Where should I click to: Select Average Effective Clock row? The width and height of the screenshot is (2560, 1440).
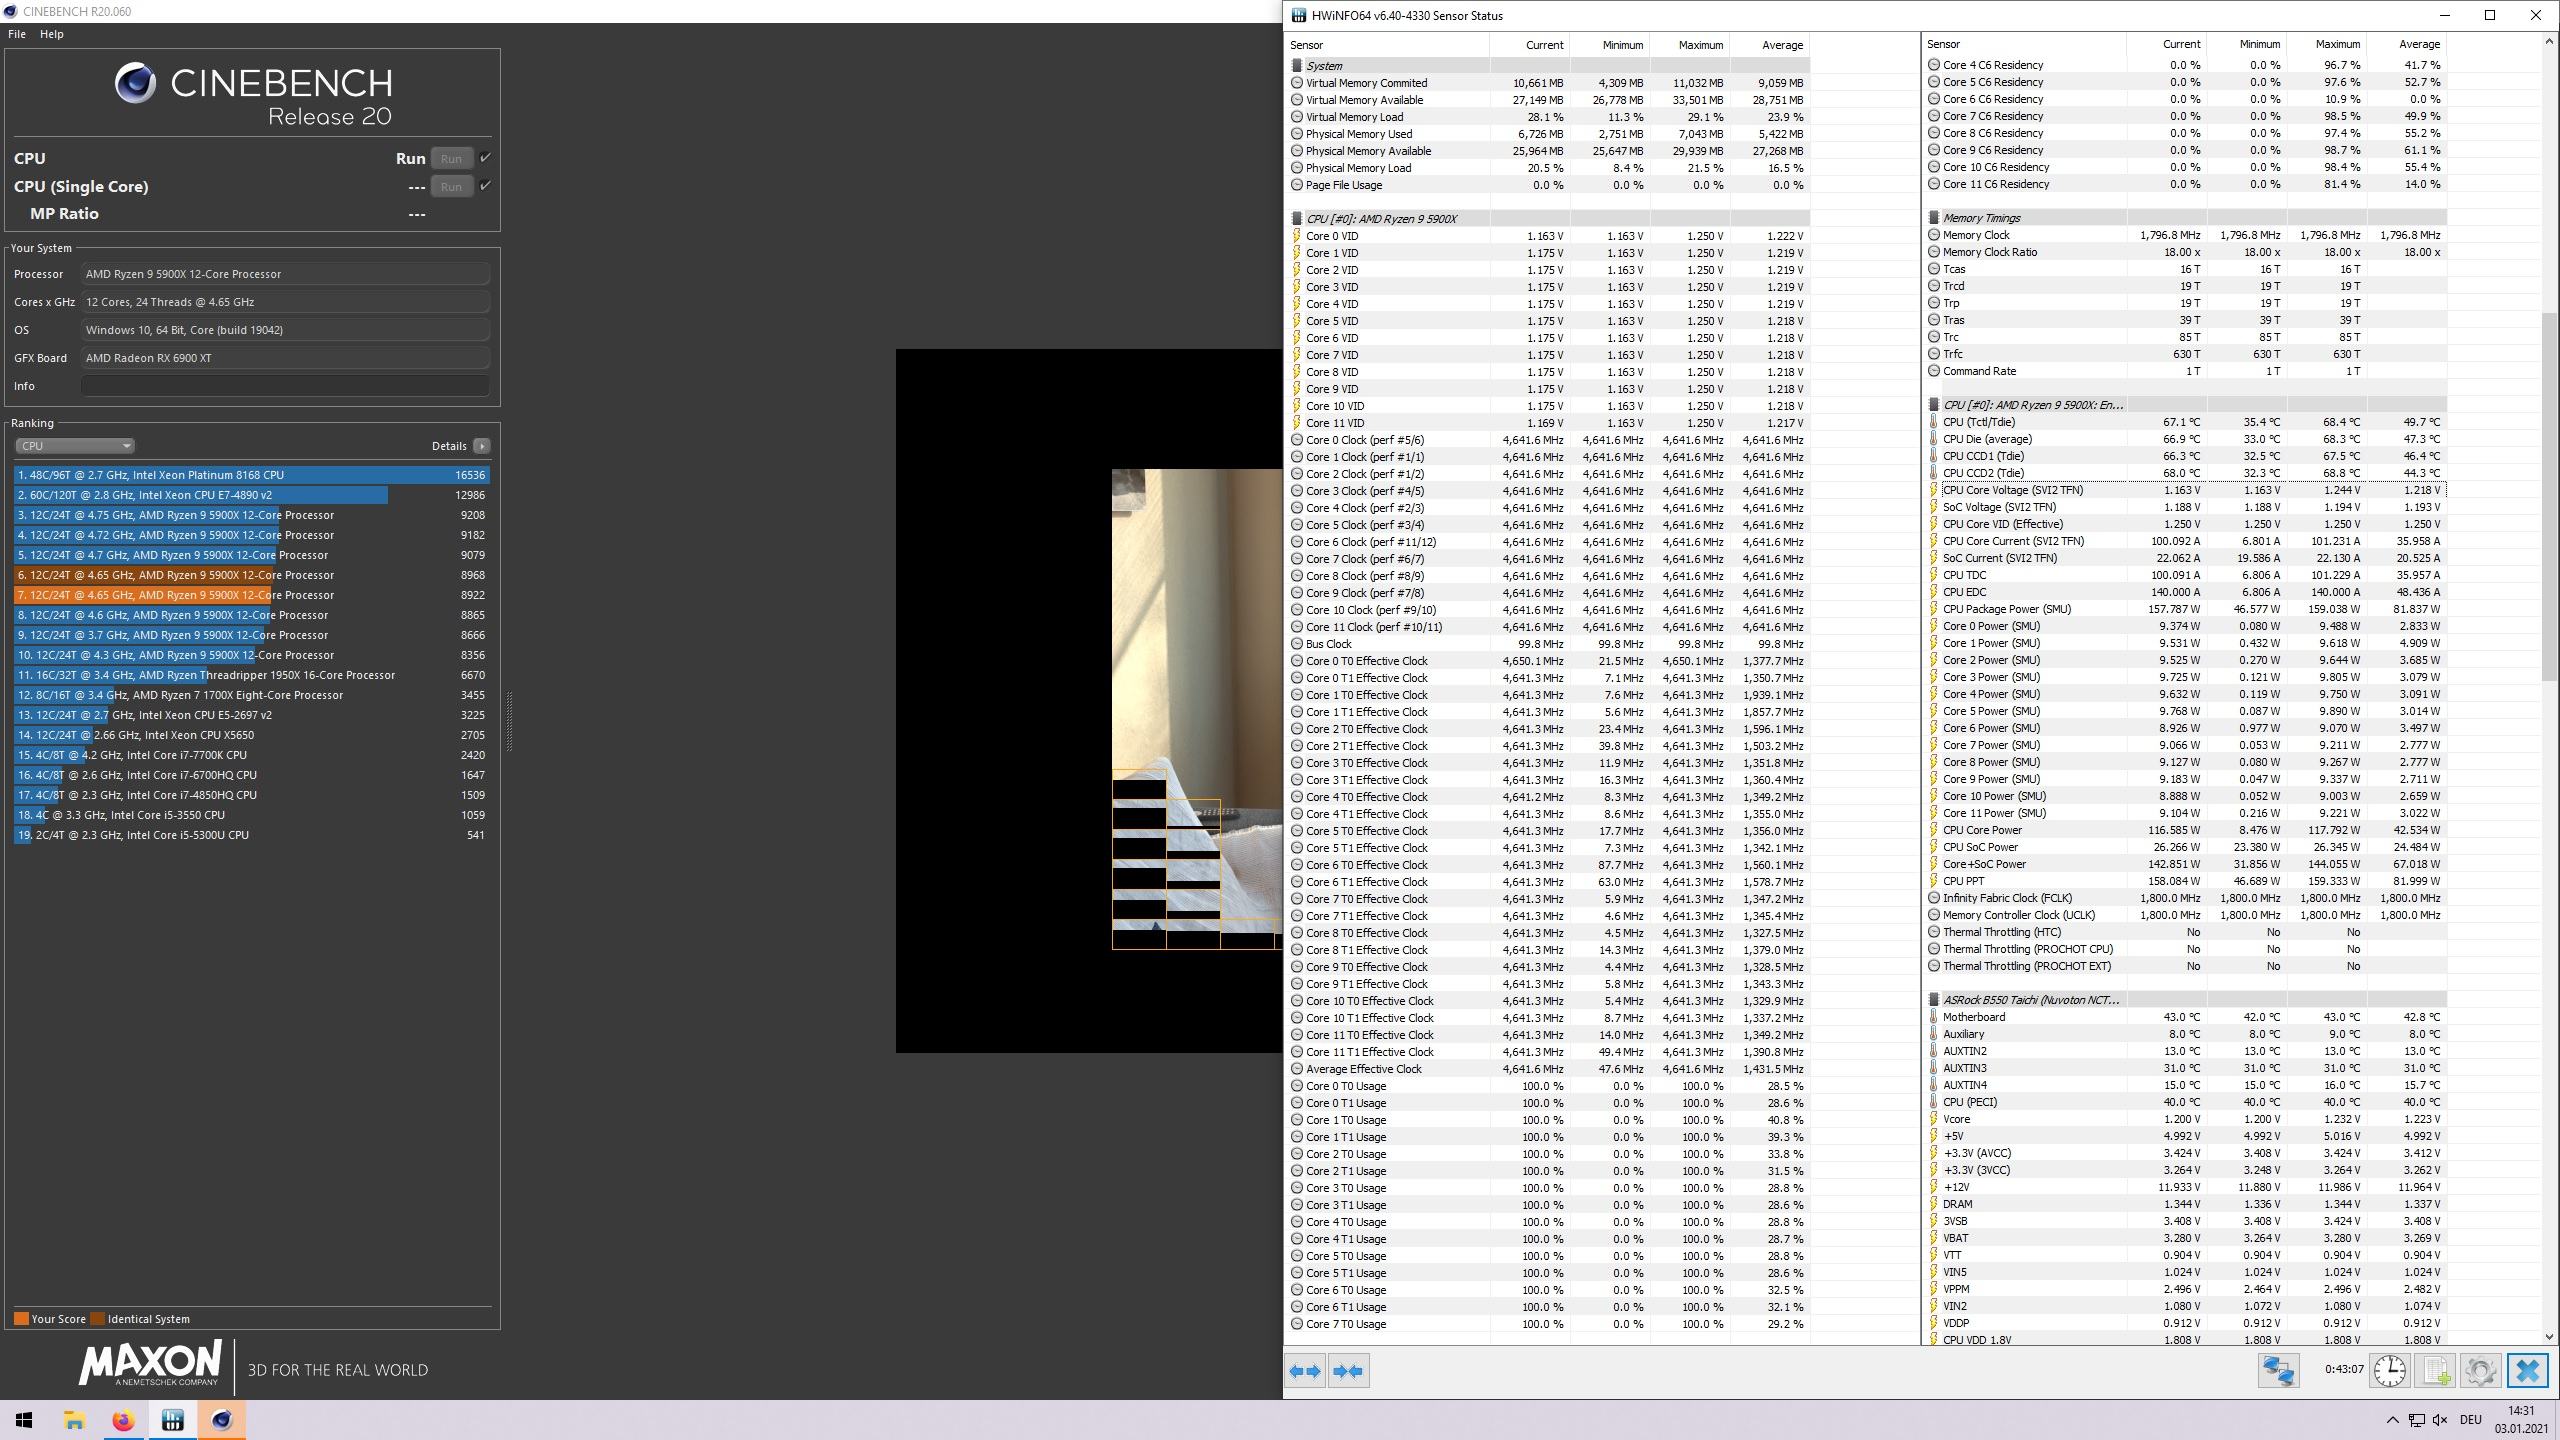click(x=1548, y=1069)
